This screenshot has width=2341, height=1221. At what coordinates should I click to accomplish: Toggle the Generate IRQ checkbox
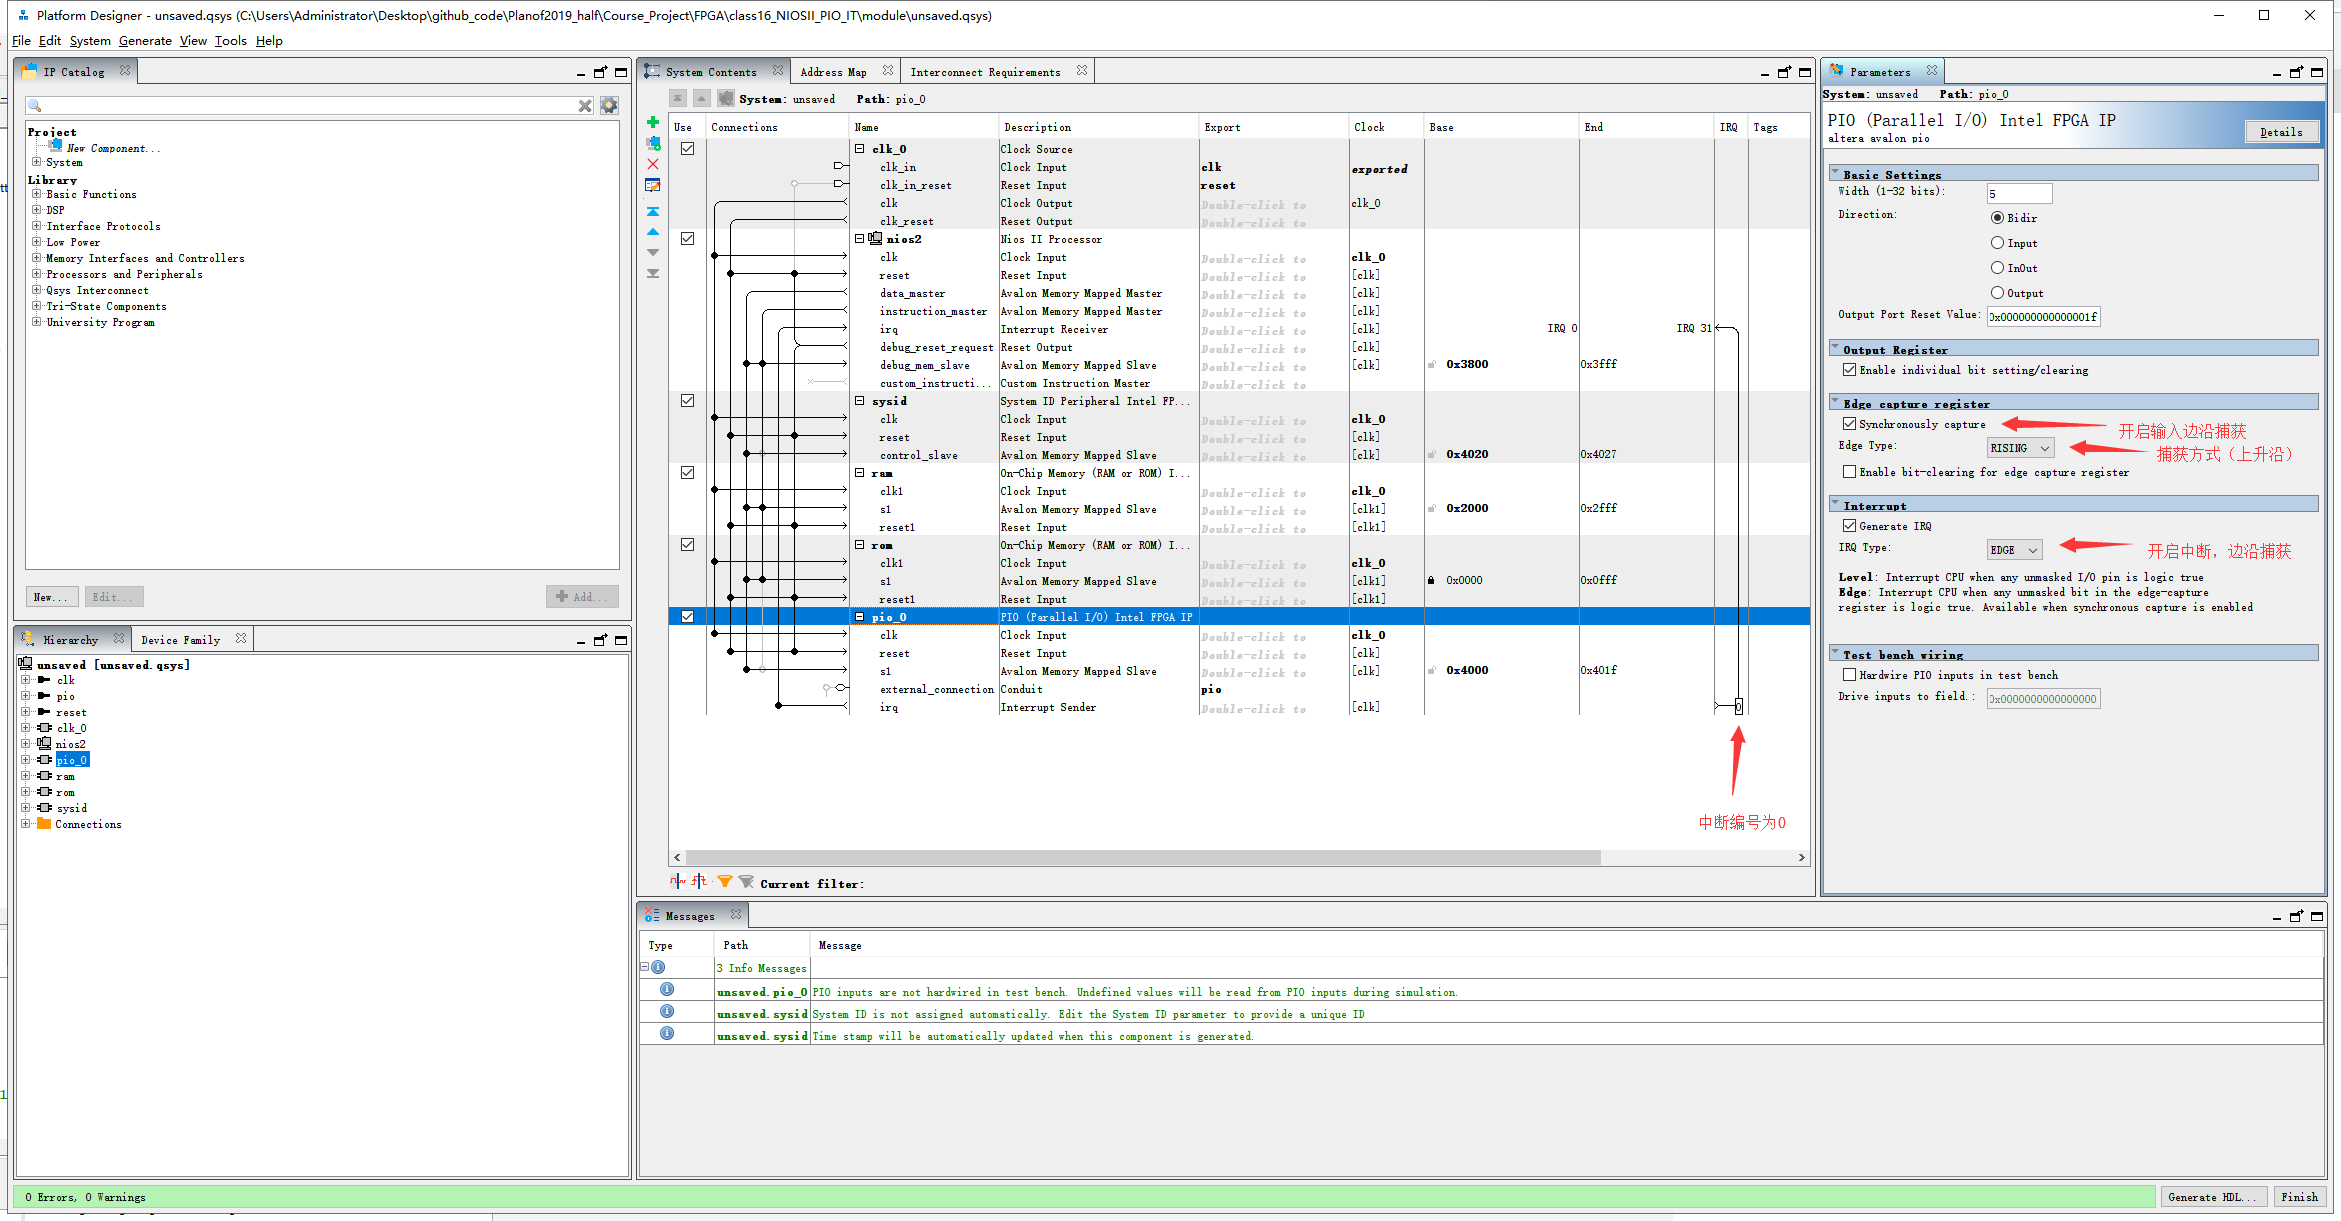tap(1849, 526)
